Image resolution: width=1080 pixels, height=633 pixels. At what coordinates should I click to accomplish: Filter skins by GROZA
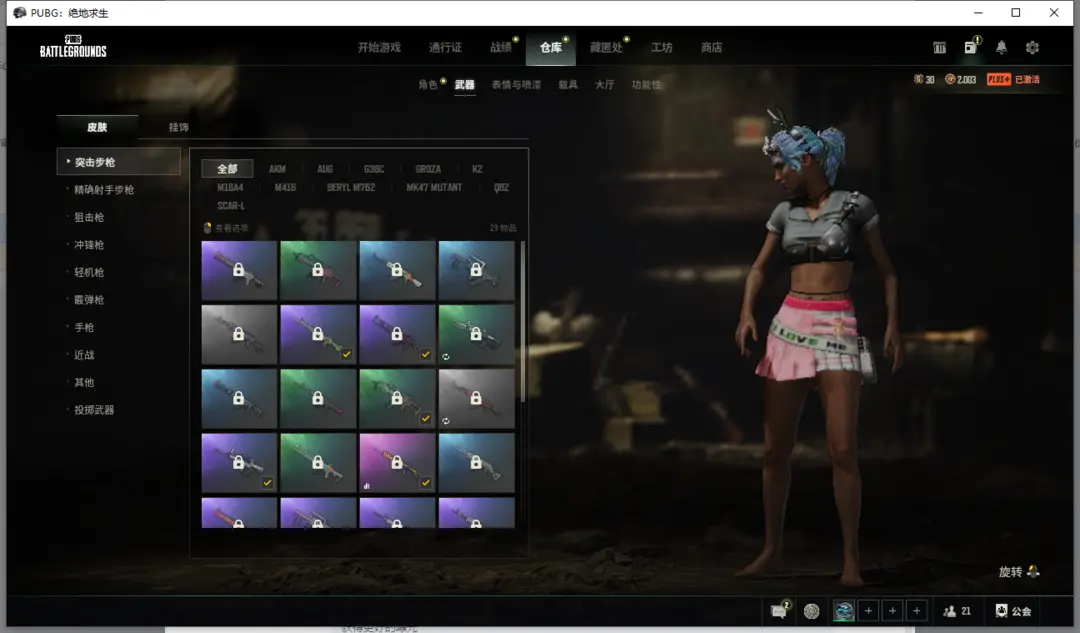coord(428,169)
